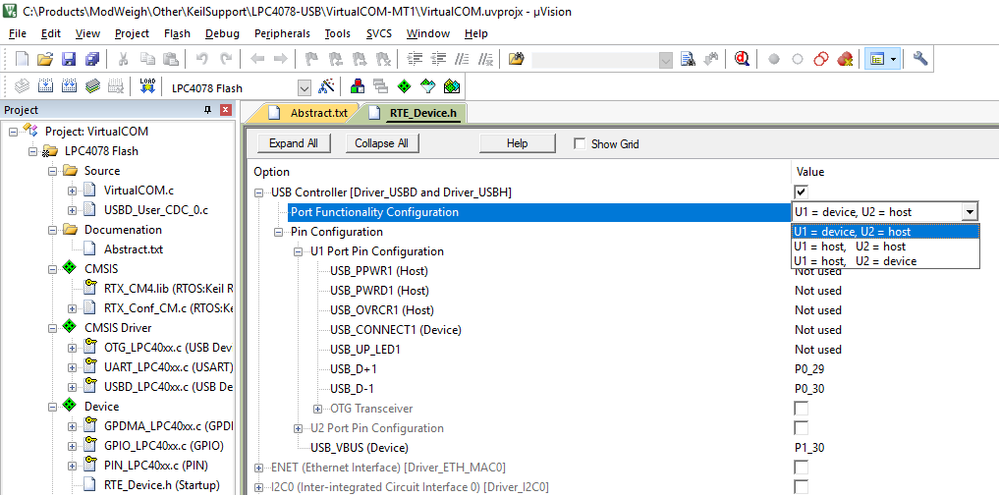
Task: Indent selected text with indent icon
Action: (x=415, y=59)
